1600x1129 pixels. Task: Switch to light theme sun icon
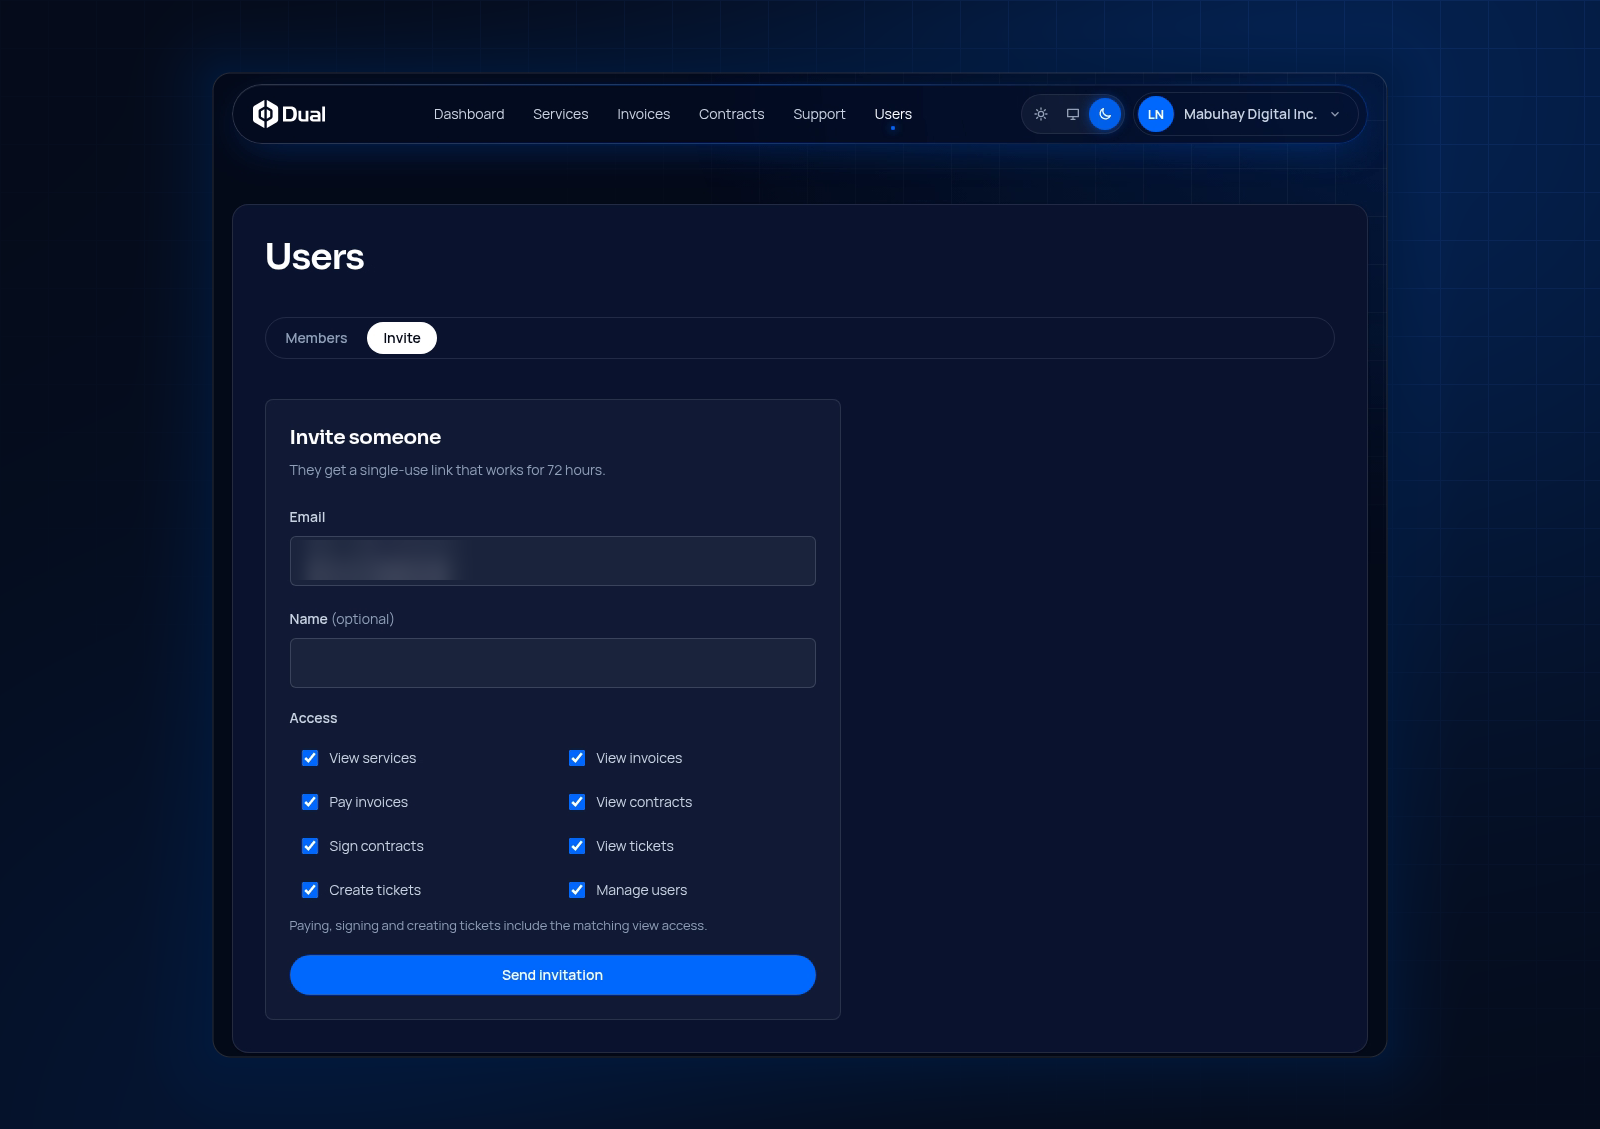click(x=1041, y=114)
